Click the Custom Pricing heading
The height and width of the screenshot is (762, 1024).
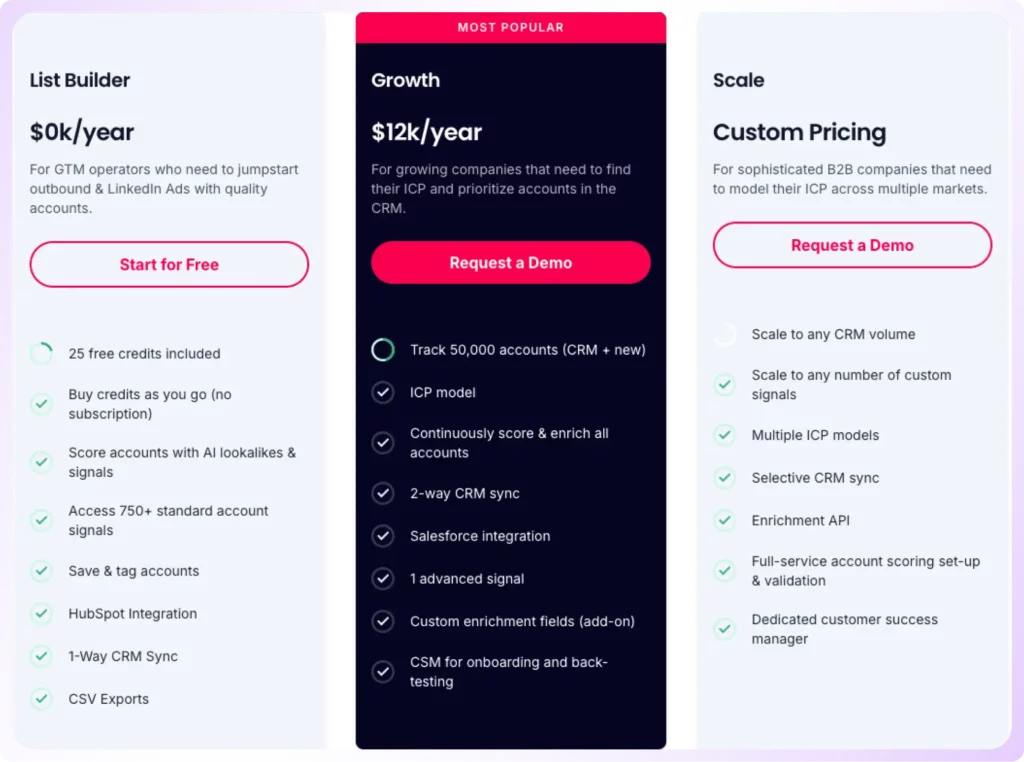799,132
